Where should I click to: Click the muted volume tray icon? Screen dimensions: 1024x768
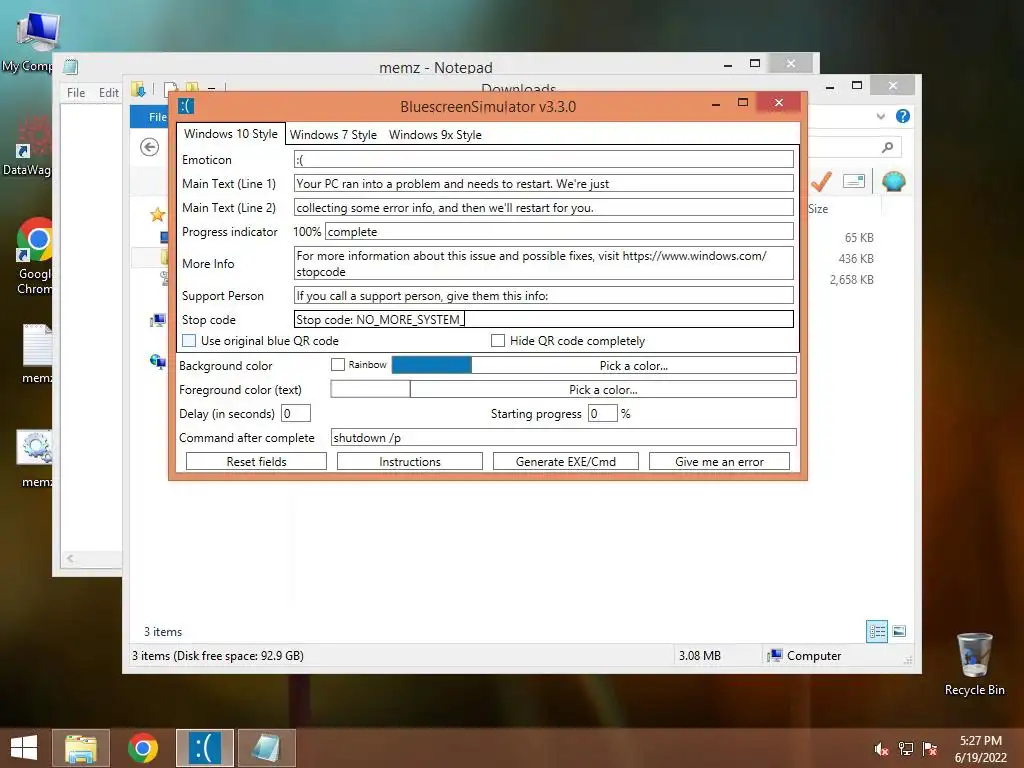coord(881,748)
